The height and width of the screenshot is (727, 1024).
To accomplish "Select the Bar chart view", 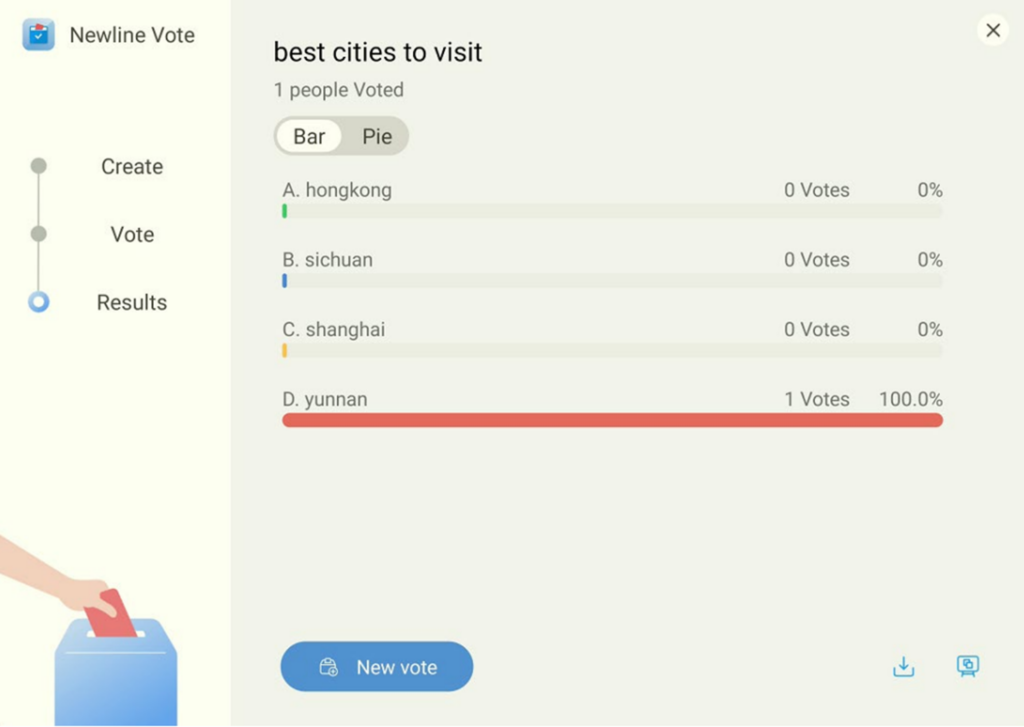I will (309, 137).
